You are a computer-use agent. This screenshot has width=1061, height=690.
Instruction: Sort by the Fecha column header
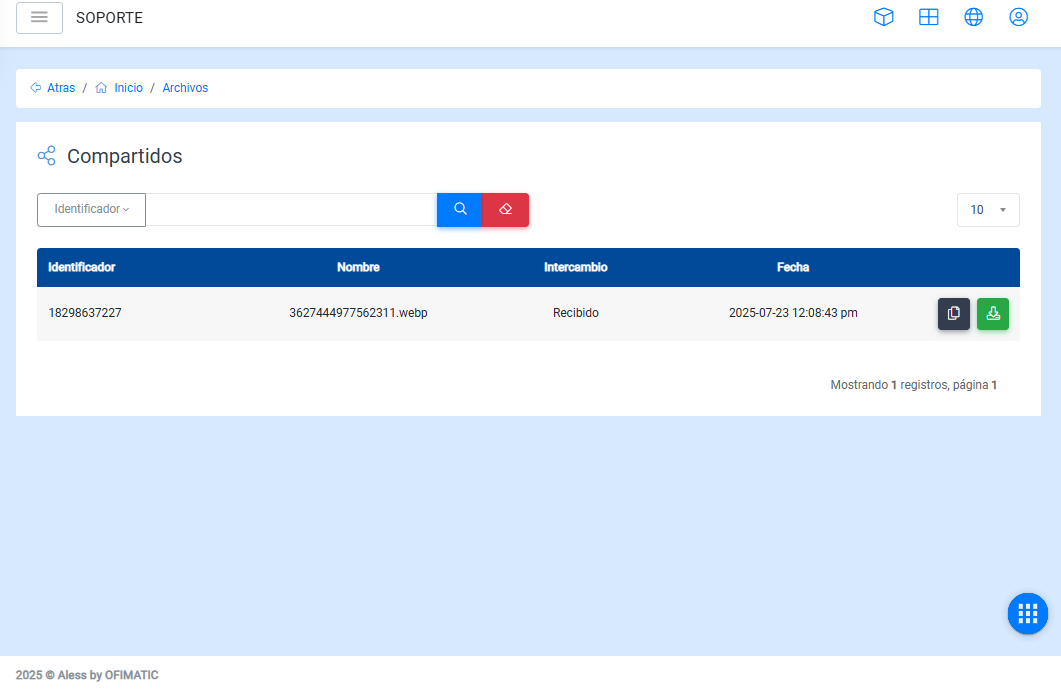coord(792,268)
